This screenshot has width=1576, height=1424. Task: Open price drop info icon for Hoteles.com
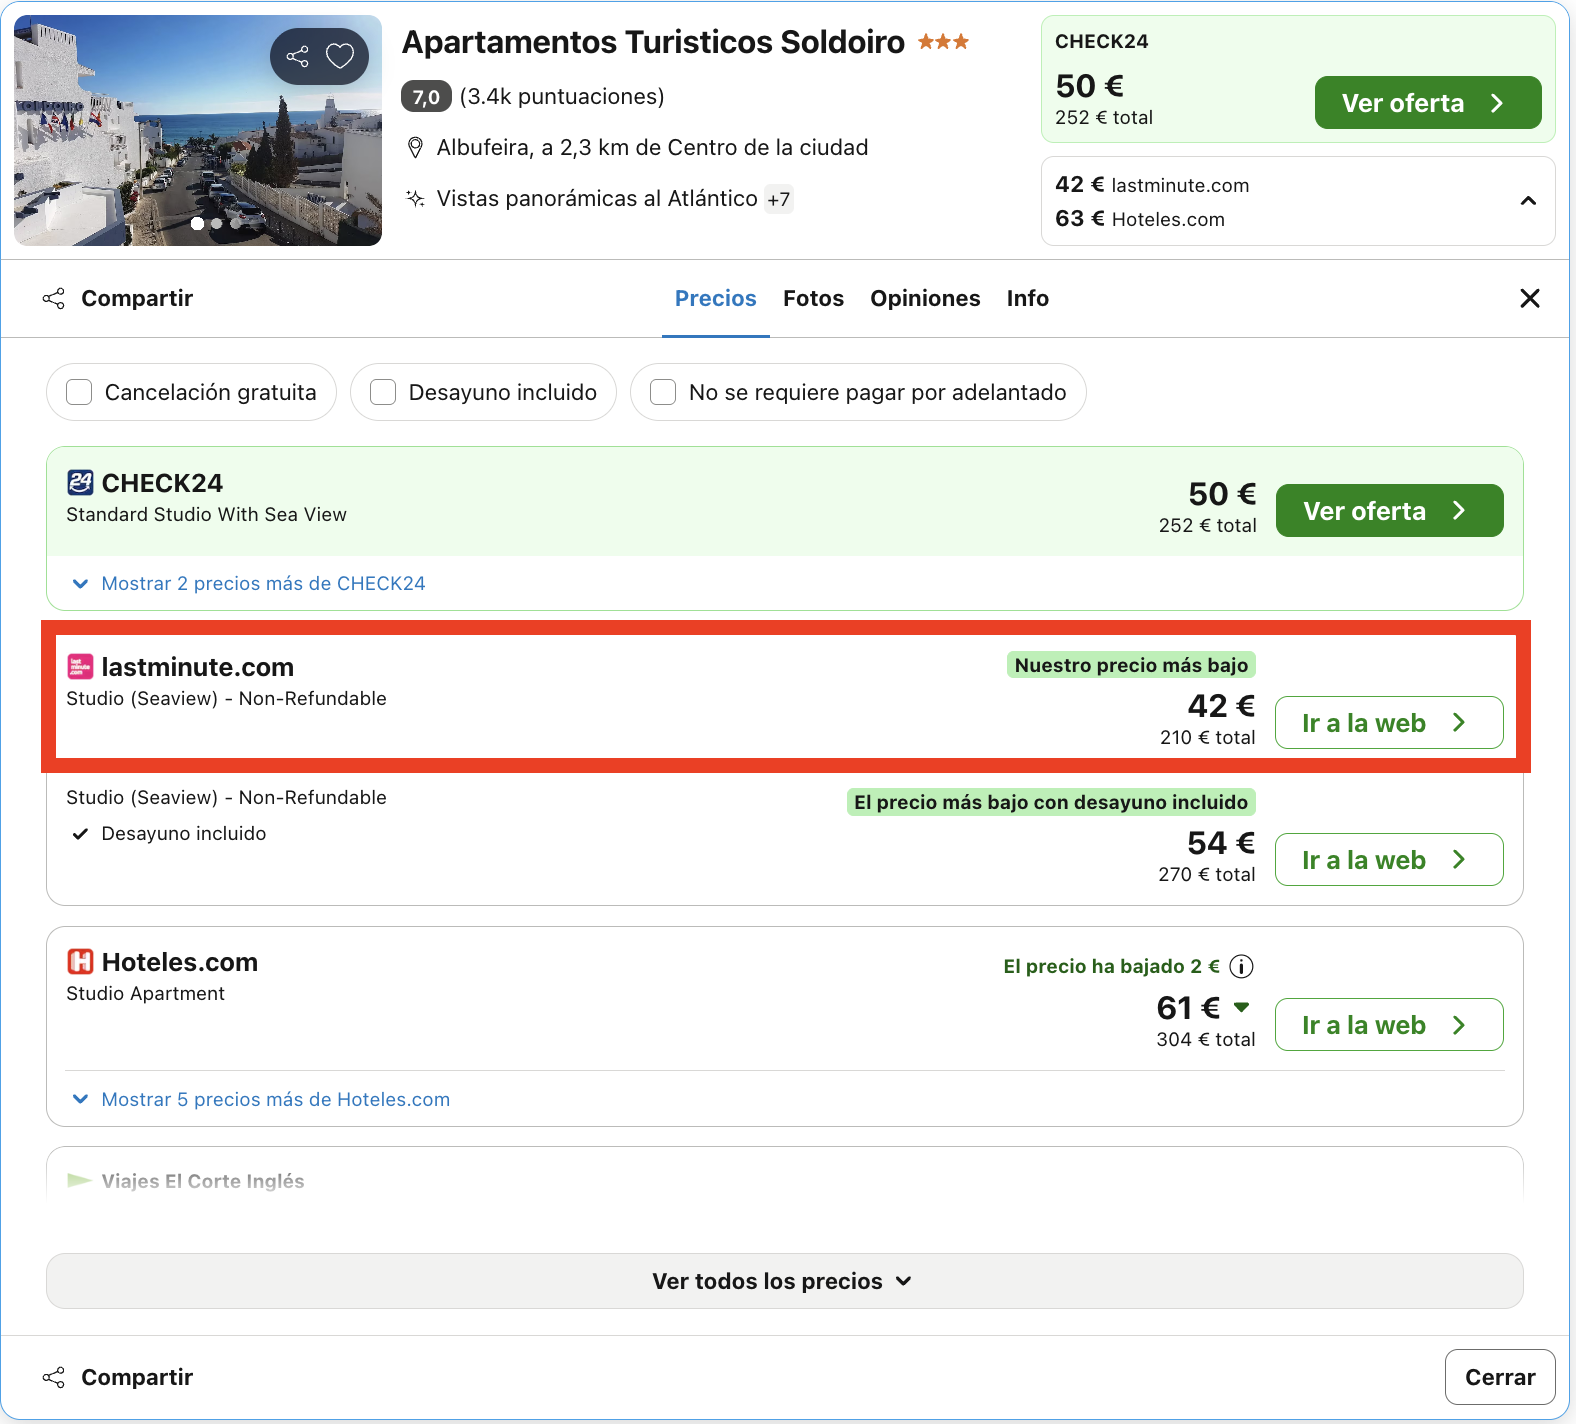pos(1241,966)
